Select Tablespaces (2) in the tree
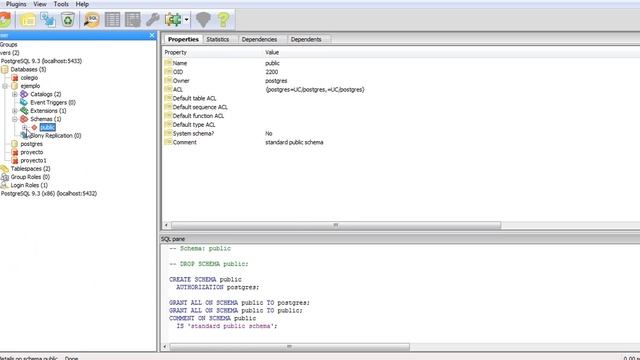640x360 pixels. coord(31,169)
